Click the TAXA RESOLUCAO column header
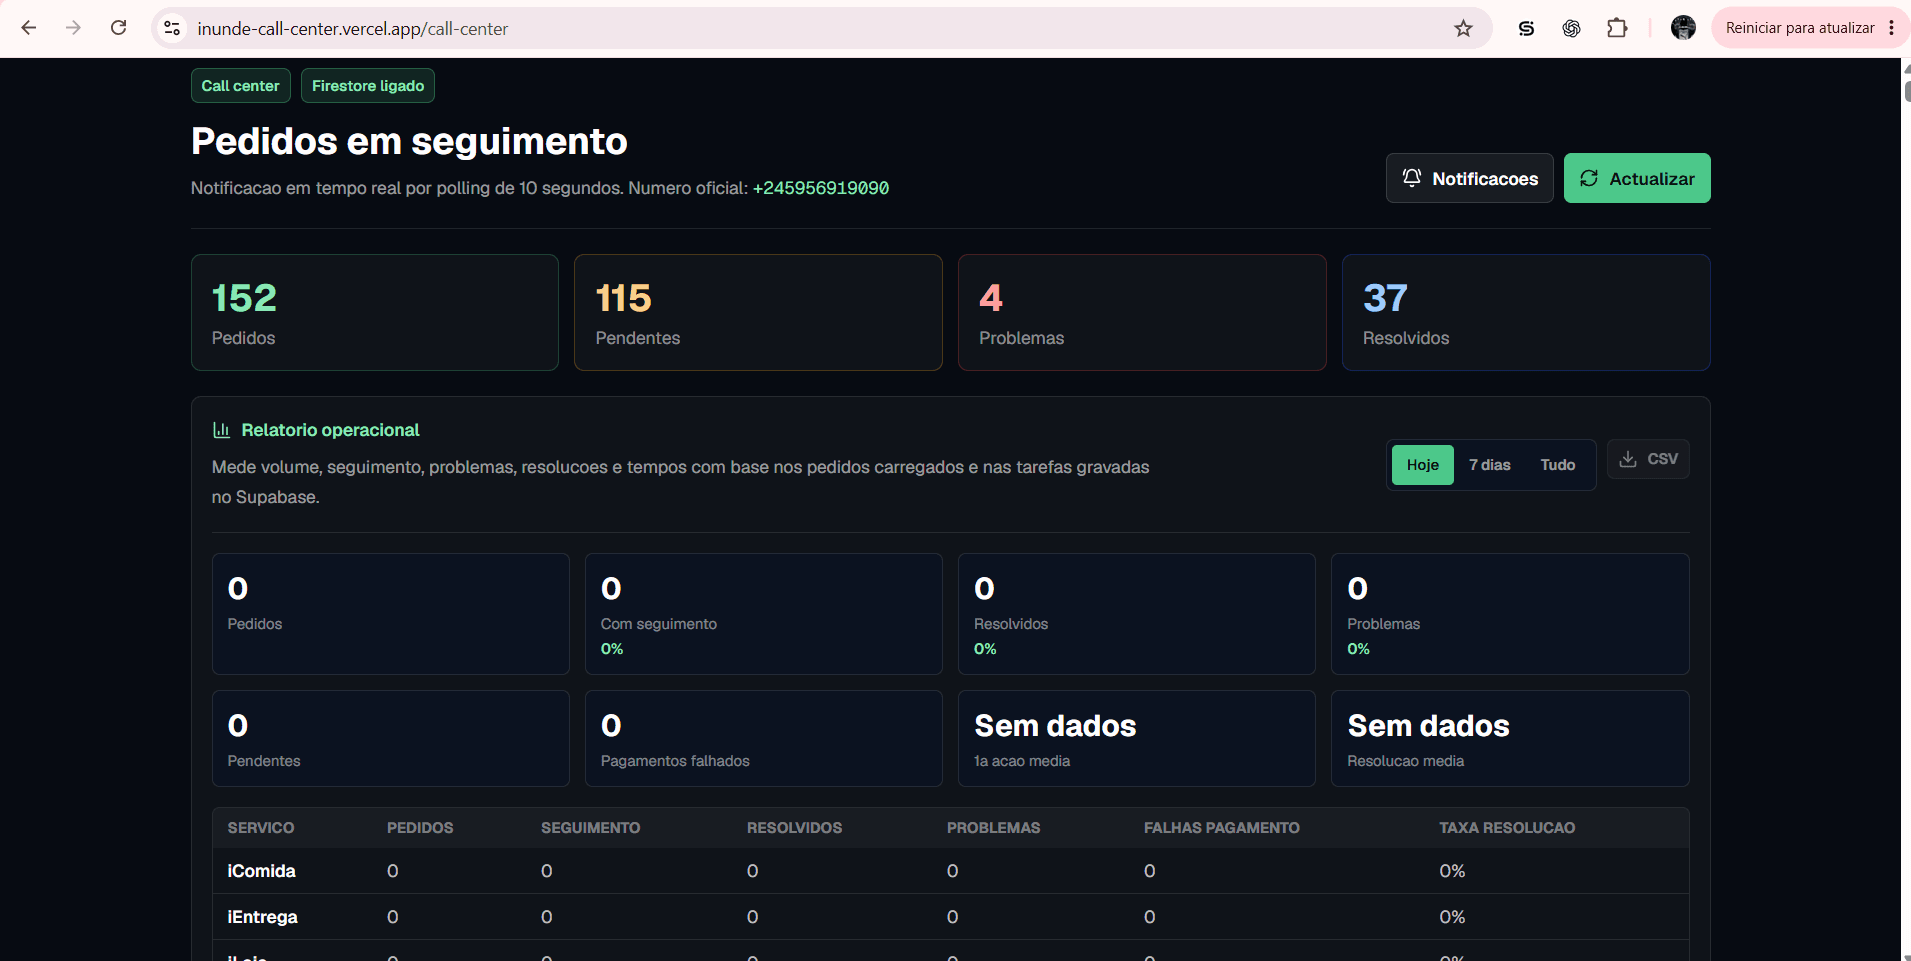 click(x=1507, y=828)
